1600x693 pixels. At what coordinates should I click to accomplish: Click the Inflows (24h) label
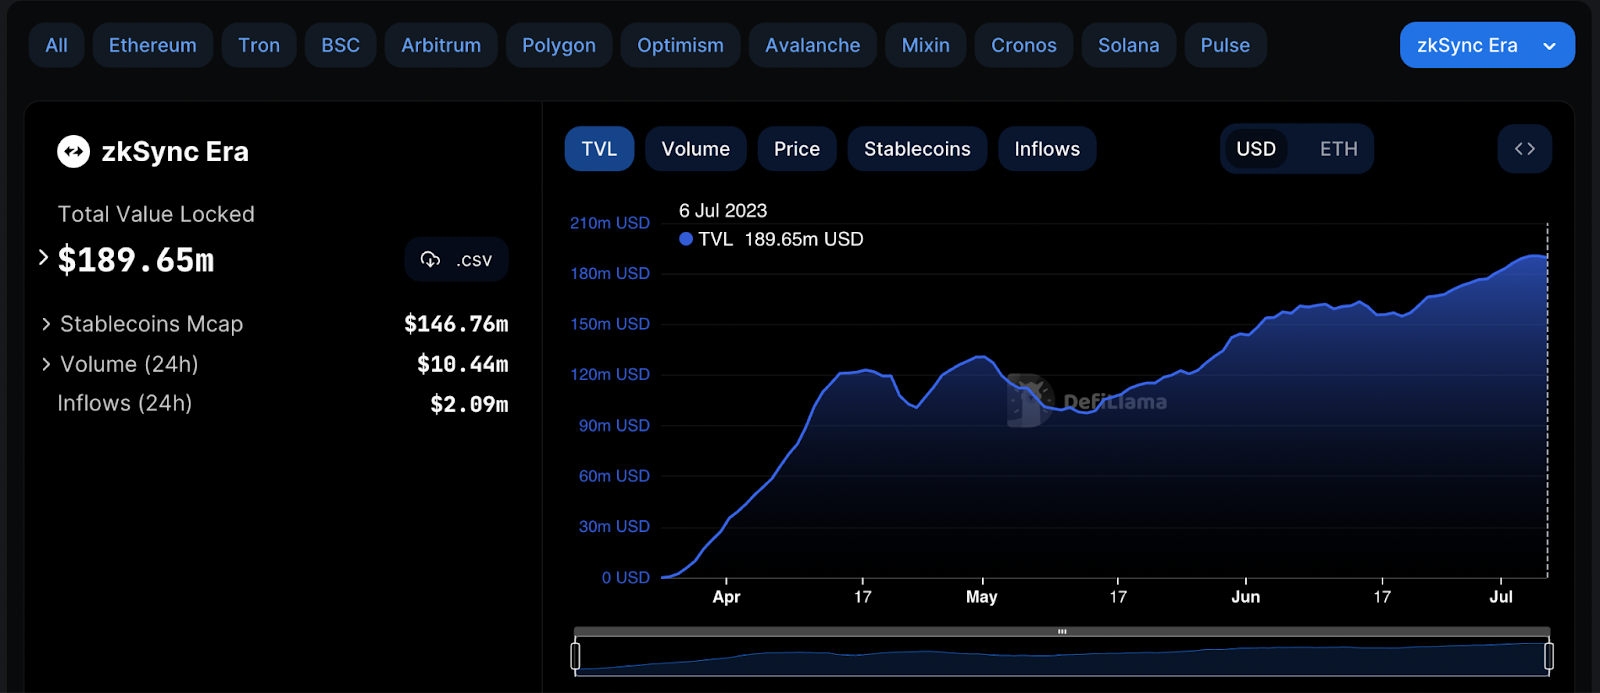tap(125, 403)
